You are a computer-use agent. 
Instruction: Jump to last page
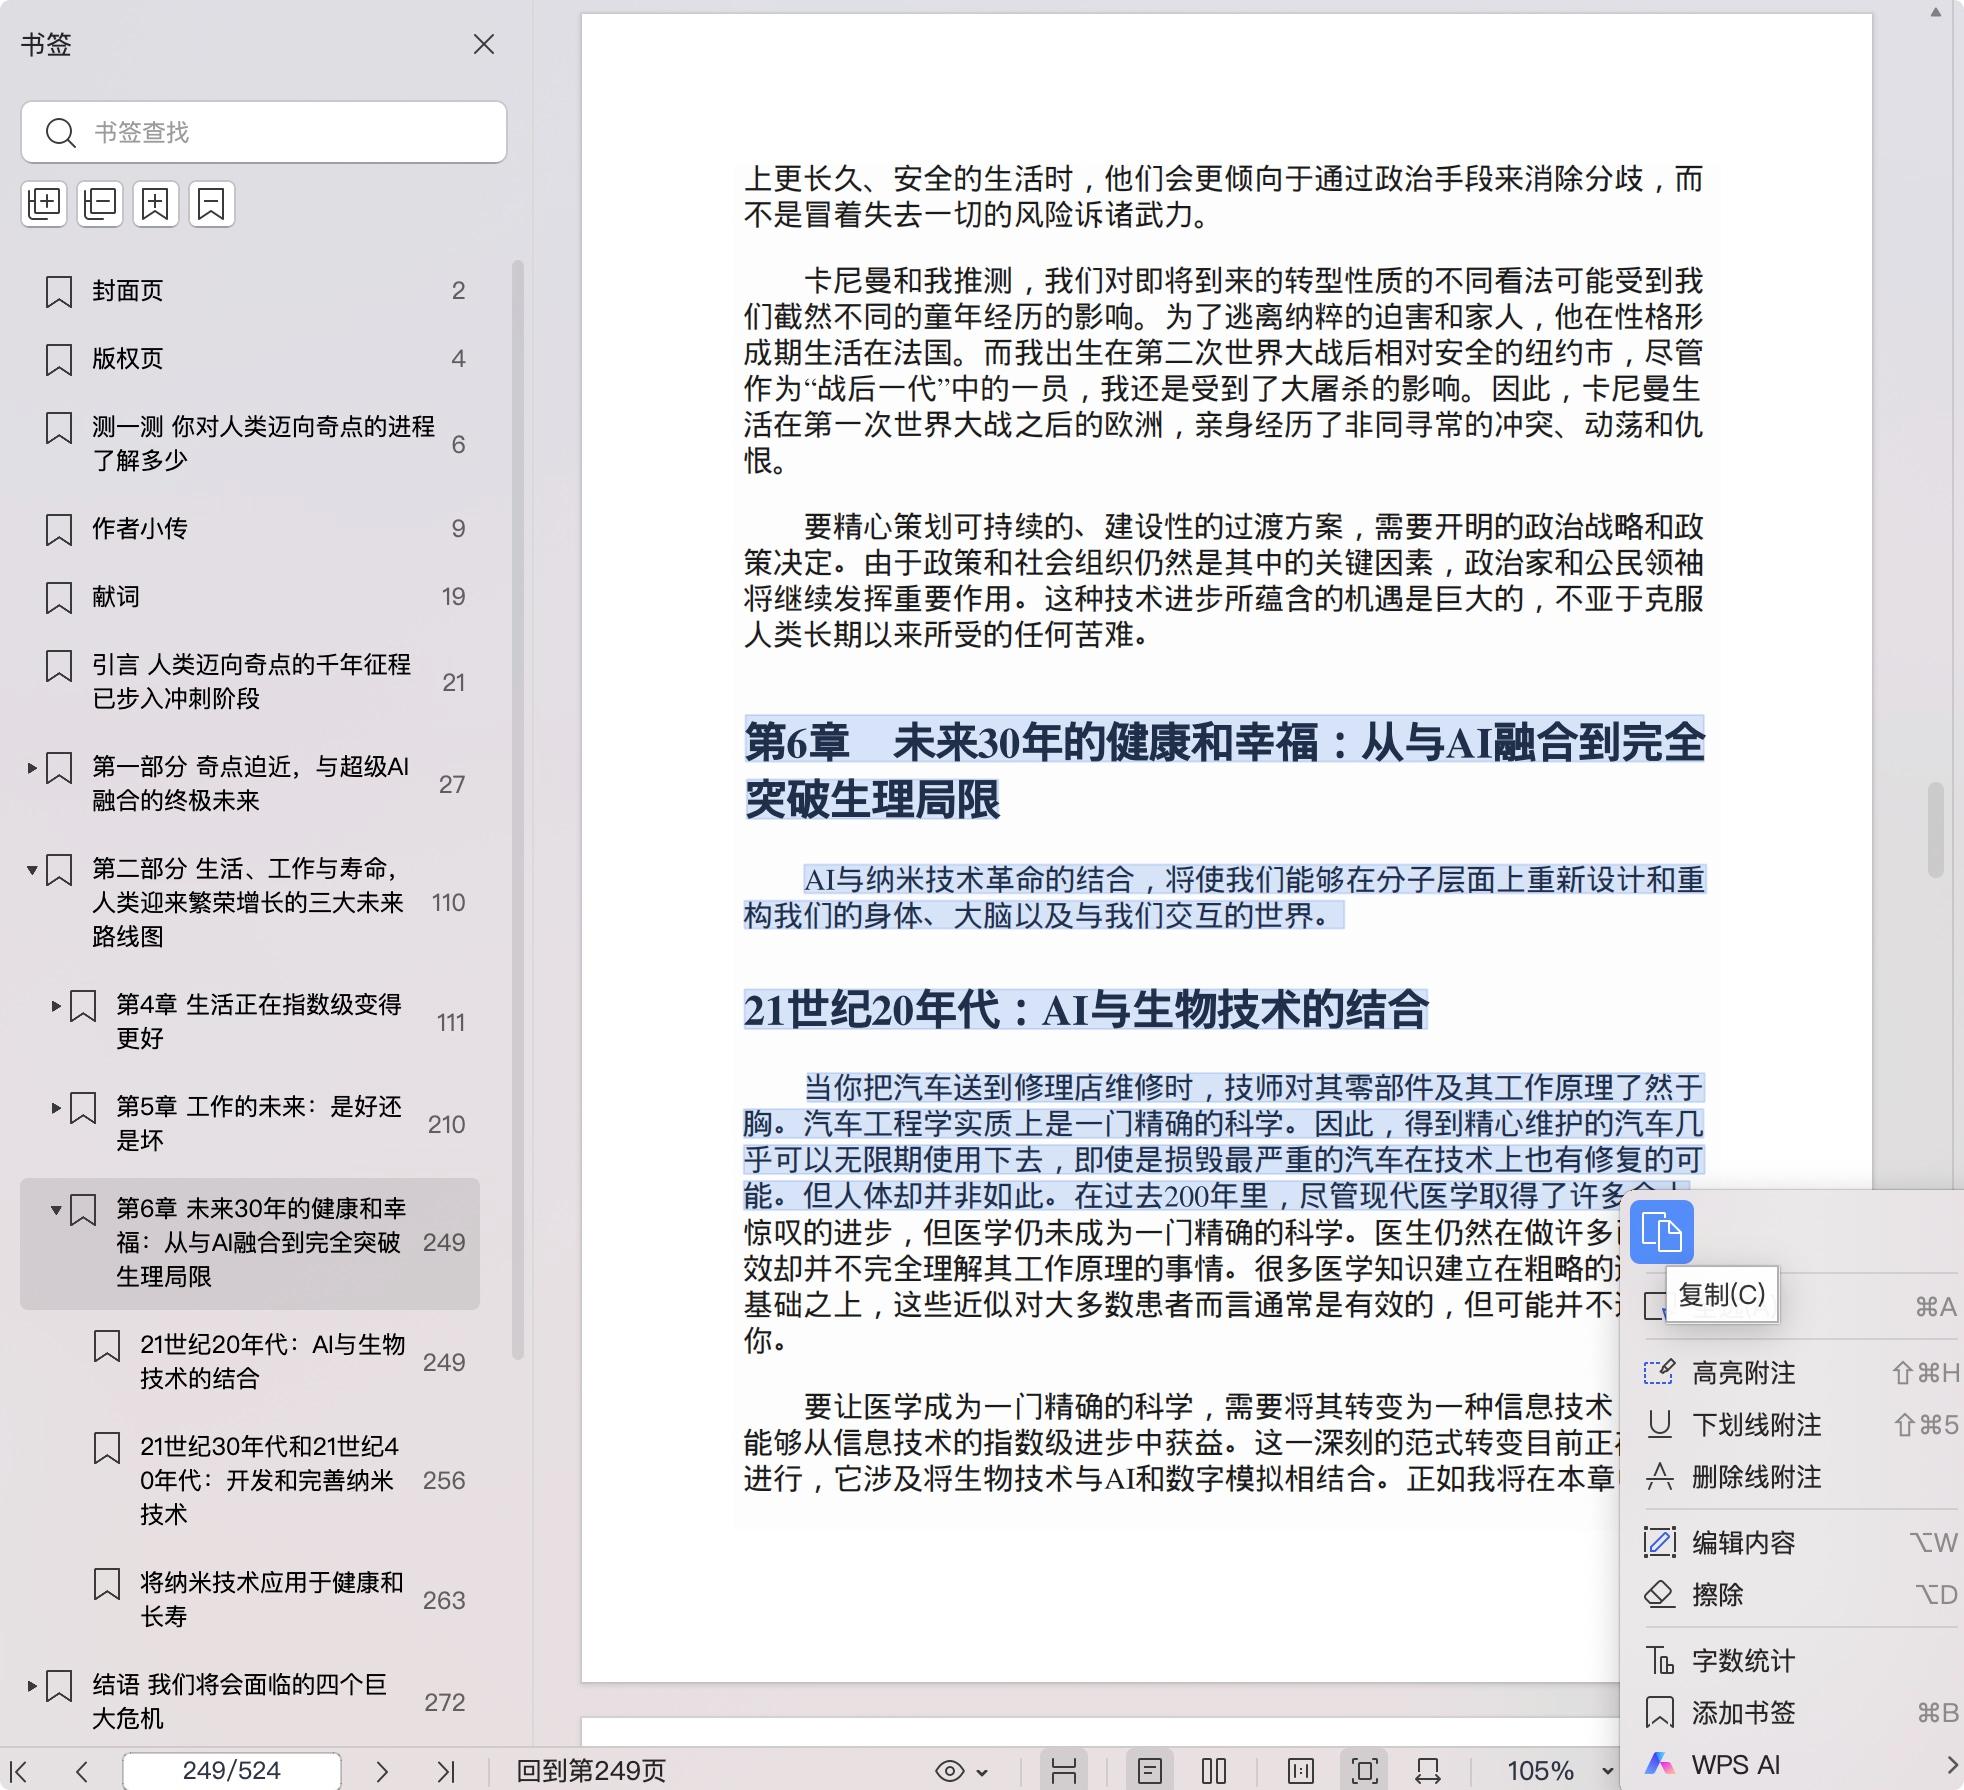(446, 1771)
